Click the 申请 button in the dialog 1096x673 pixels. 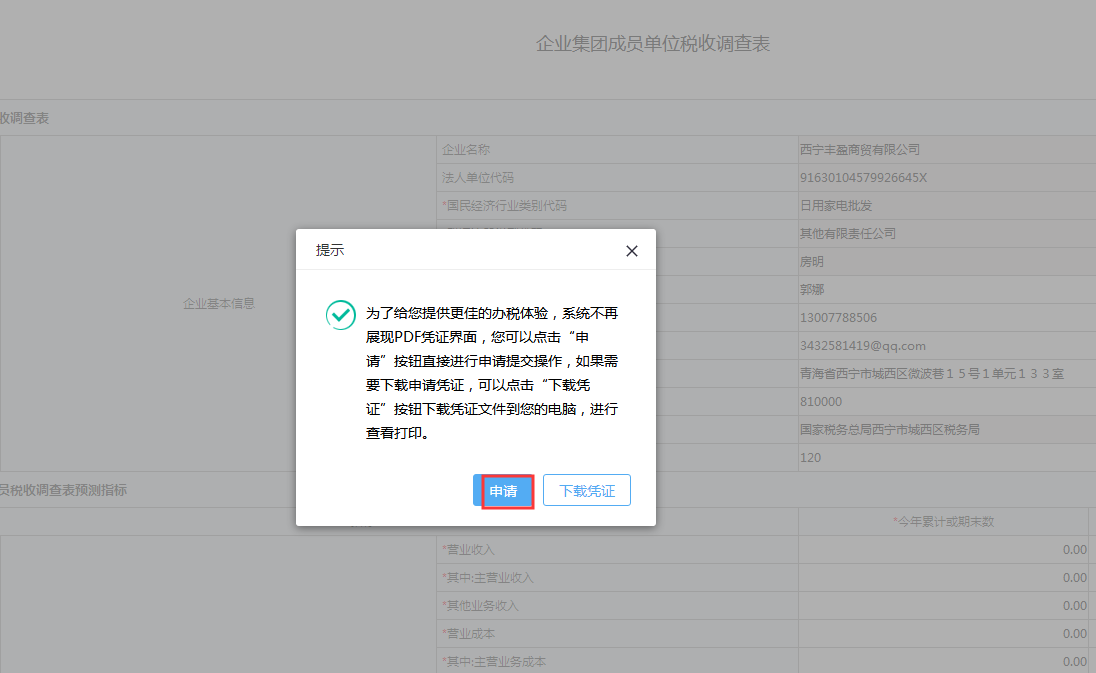tap(503, 491)
